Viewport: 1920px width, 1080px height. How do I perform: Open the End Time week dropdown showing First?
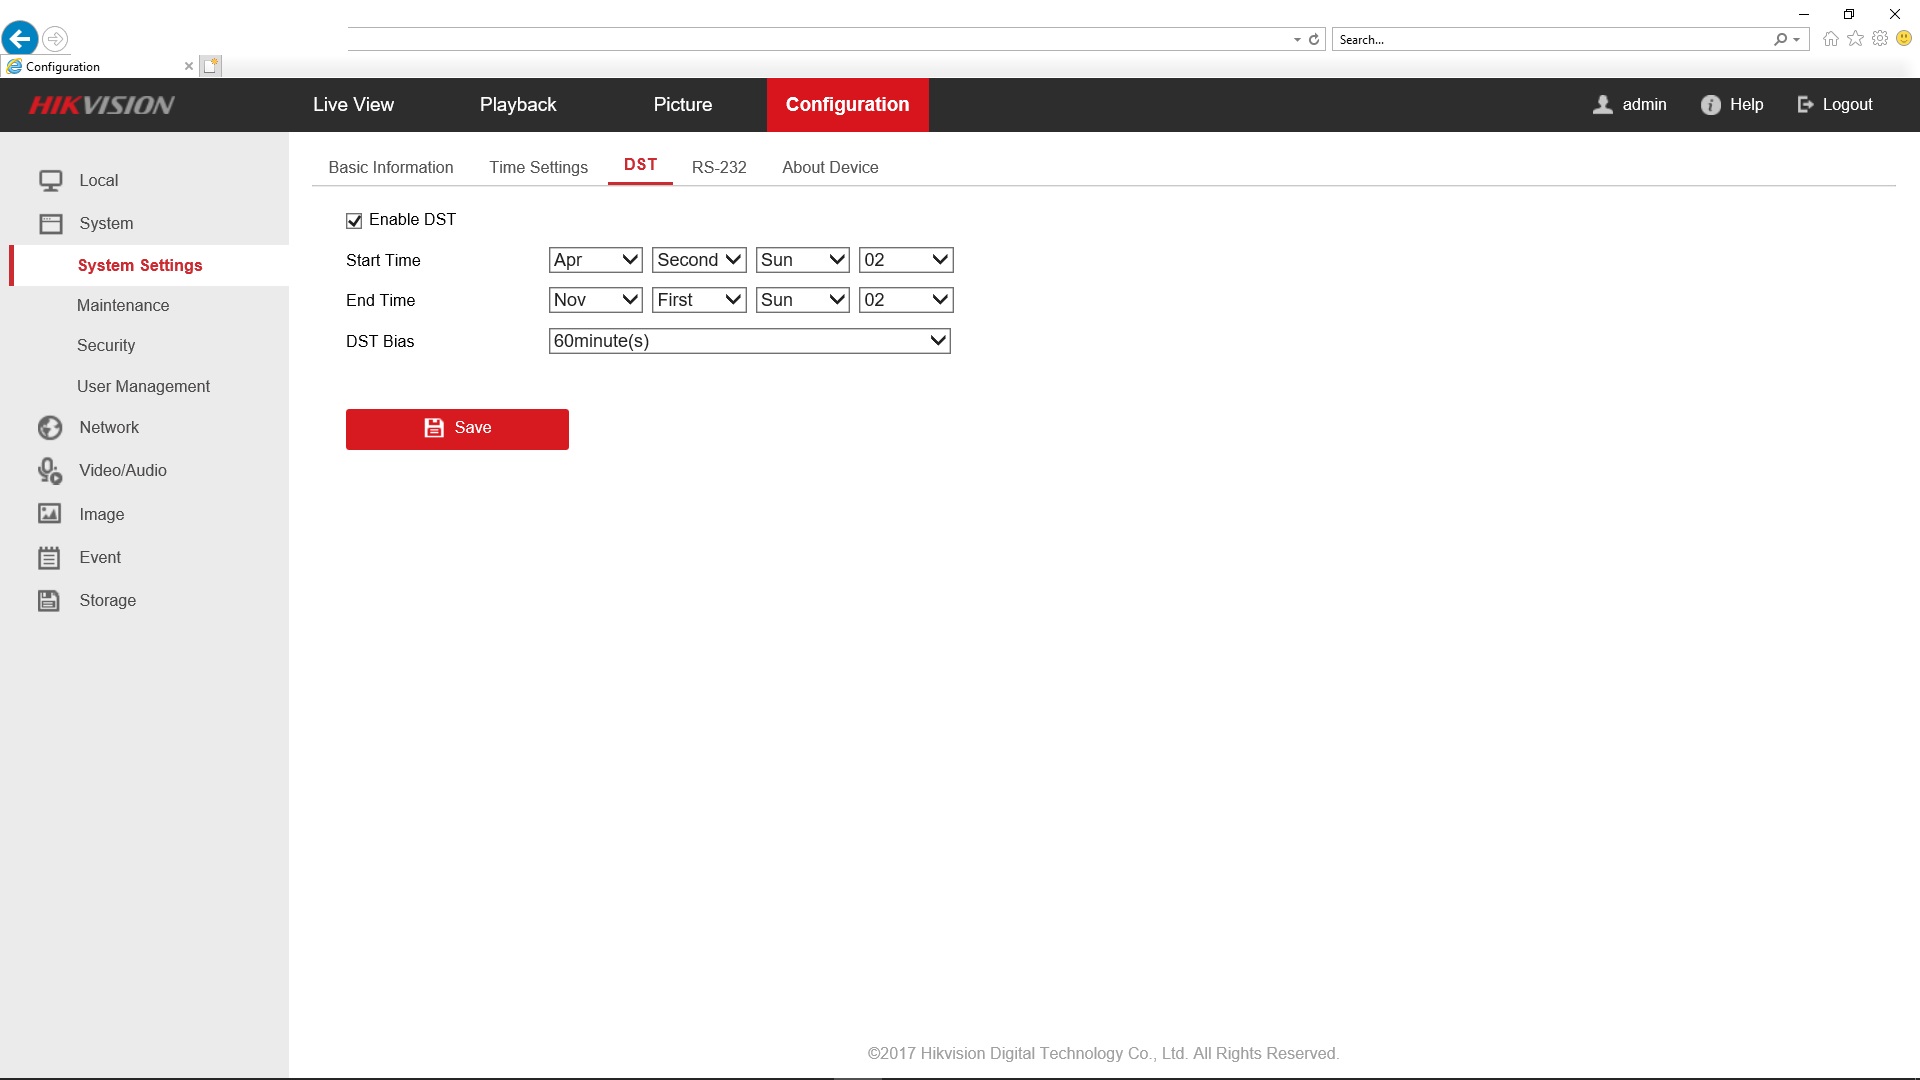click(699, 300)
